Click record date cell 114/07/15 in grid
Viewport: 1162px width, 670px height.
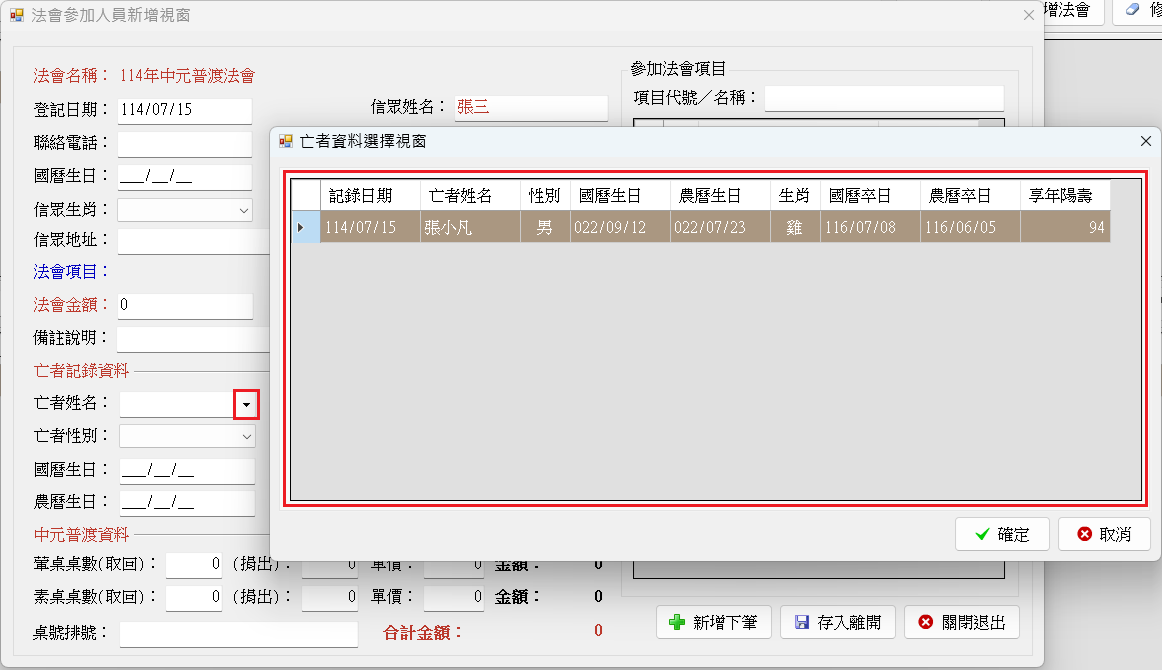tap(370, 227)
